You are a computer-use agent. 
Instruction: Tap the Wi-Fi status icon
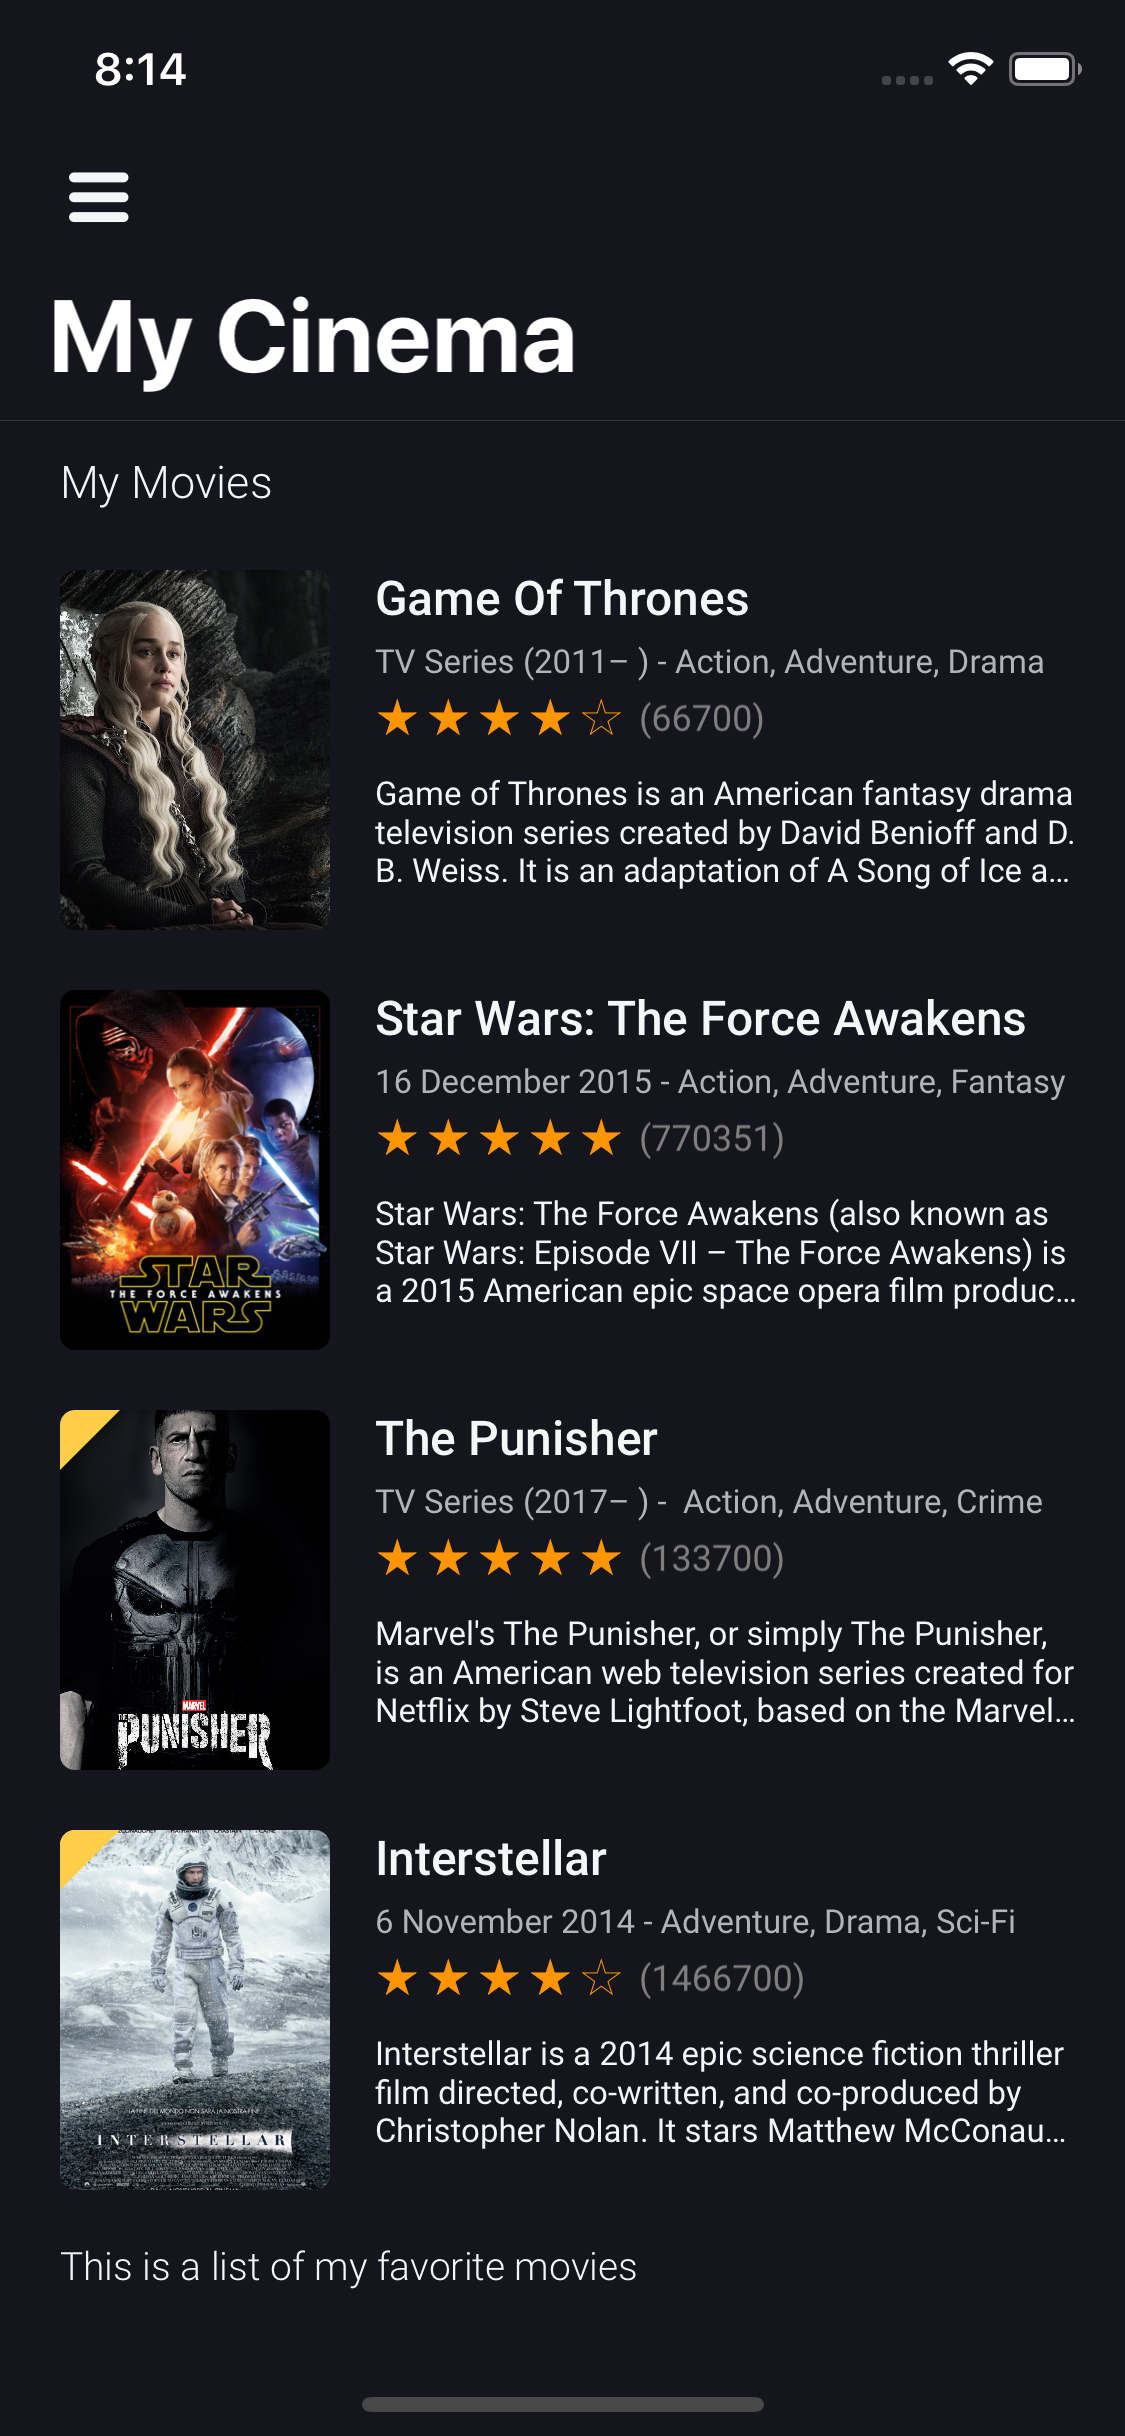[x=970, y=69]
